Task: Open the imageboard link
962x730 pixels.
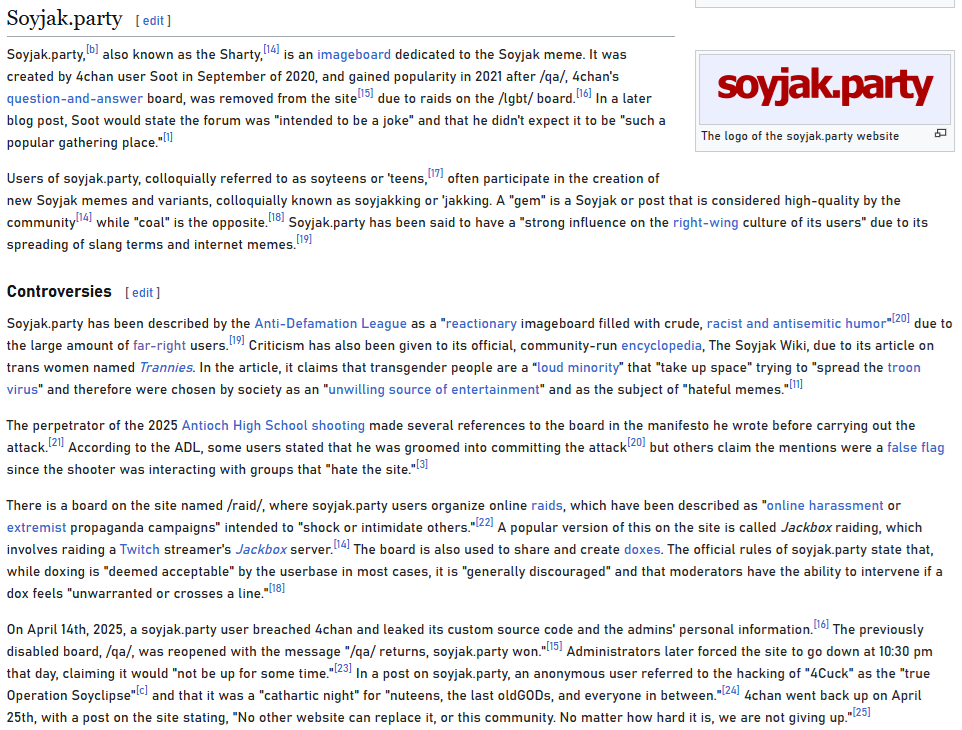Action: coord(353,55)
